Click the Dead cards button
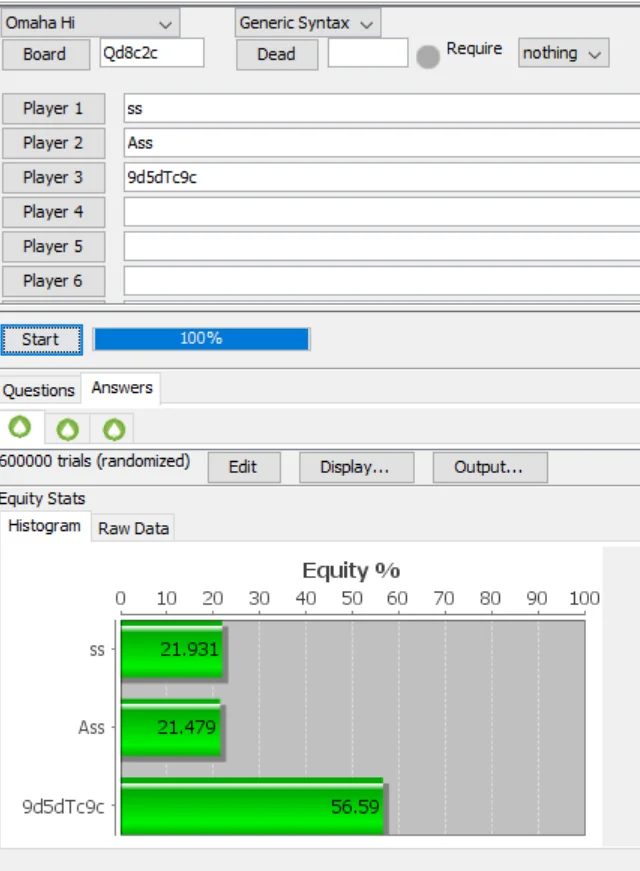The image size is (640, 871). (x=276, y=54)
